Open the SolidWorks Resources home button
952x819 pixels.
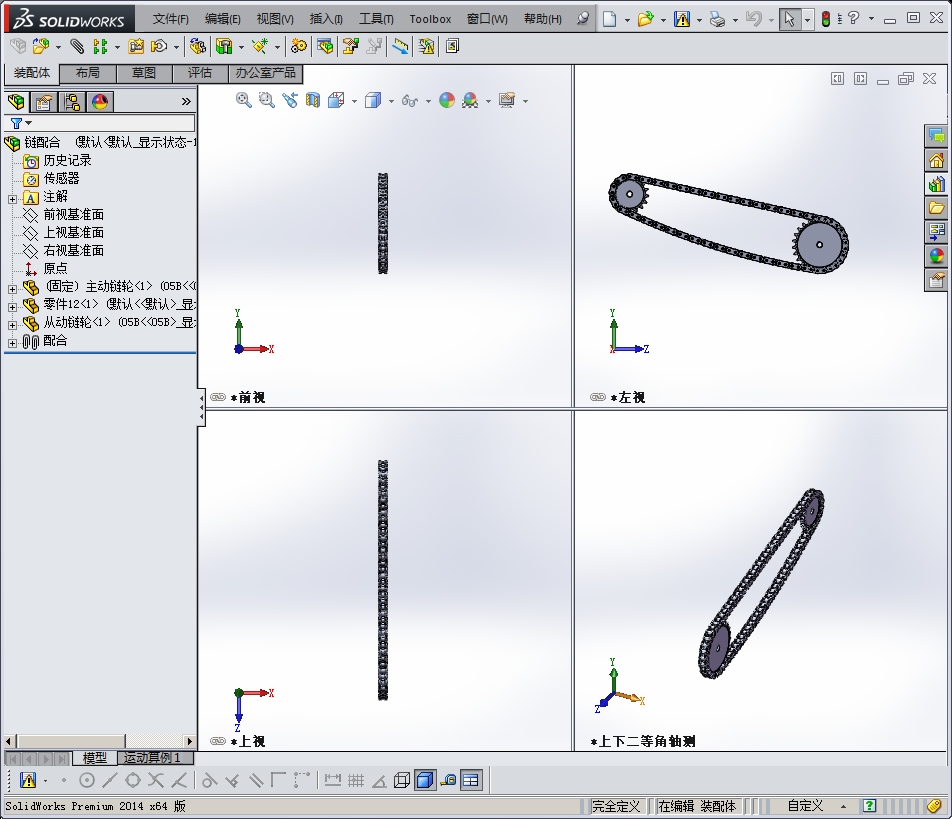point(936,160)
